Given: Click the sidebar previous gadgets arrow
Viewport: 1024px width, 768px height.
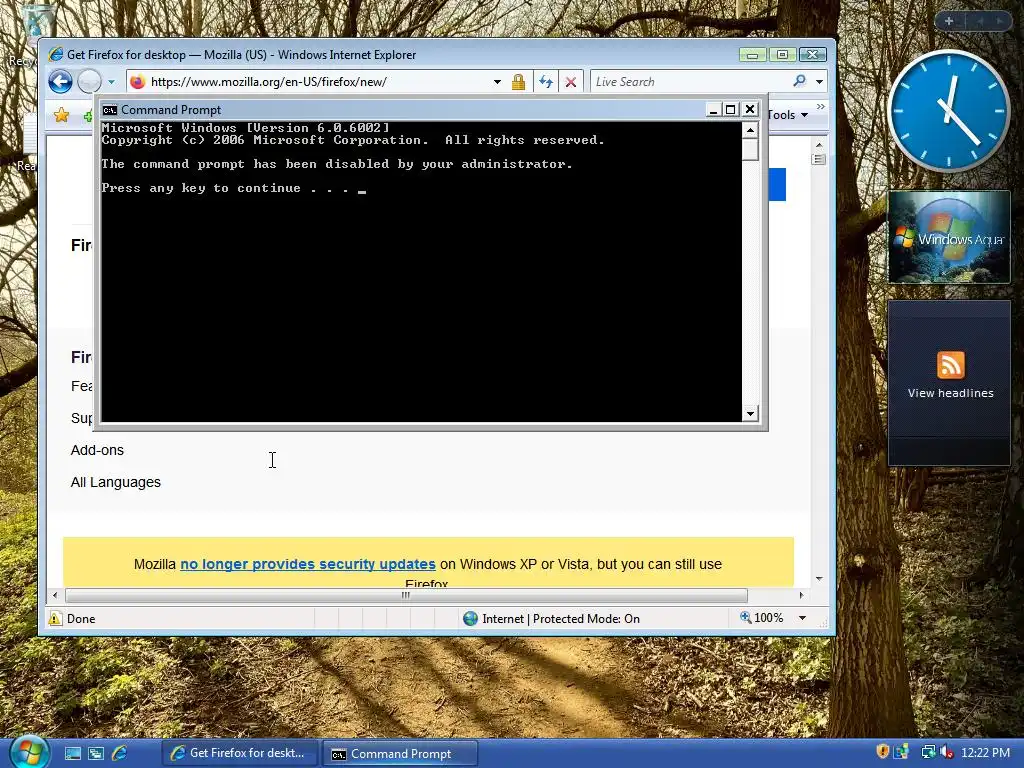Looking at the screenshot, I should coord(980,21).
